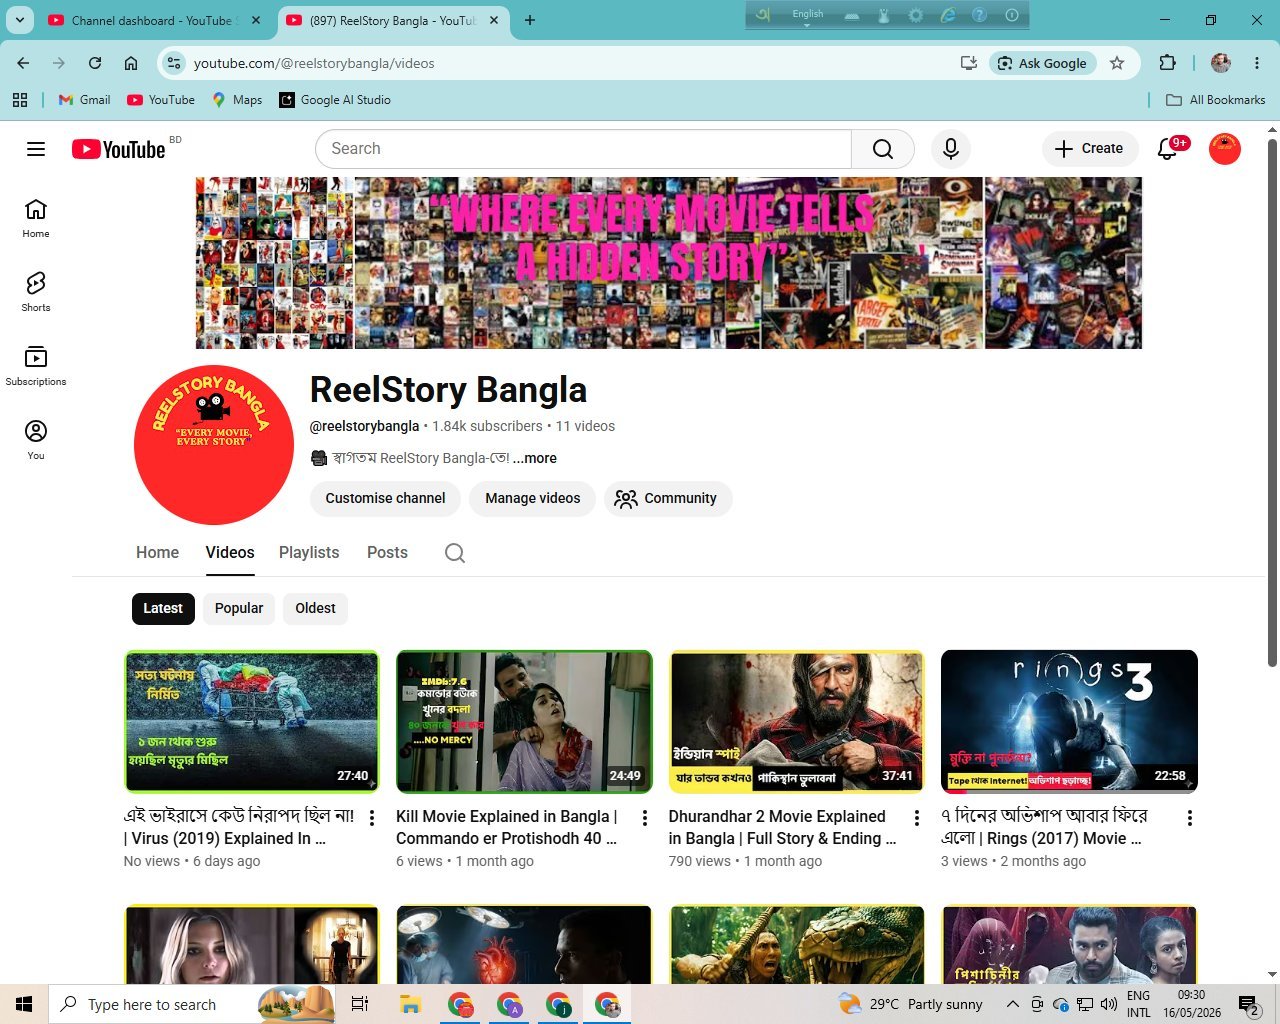The image size is (1280, 1024).
Task: Click the magnifier search button
Action: (x=882, y=149)
